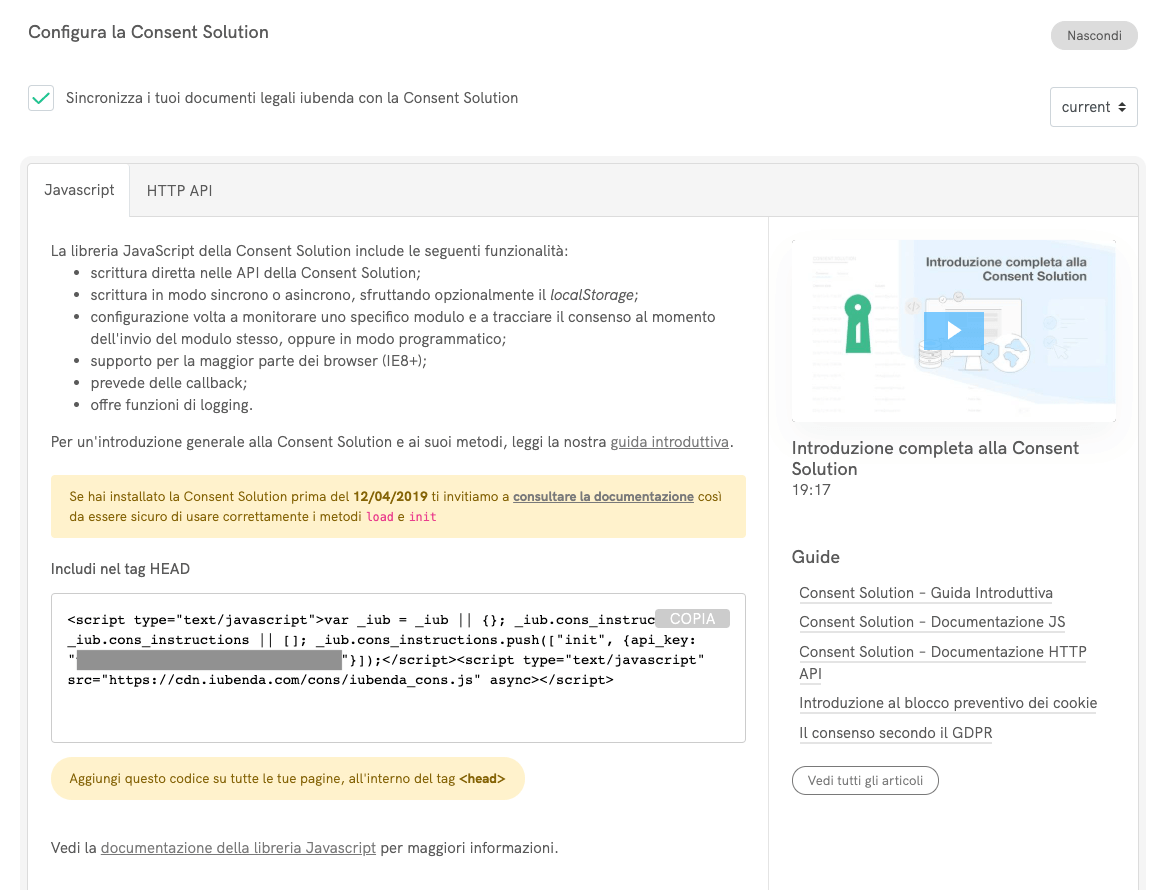Open 'Introduzione al blocco preventivo dei cookie'
The image size is (1165, 890).
pos(947,703)
